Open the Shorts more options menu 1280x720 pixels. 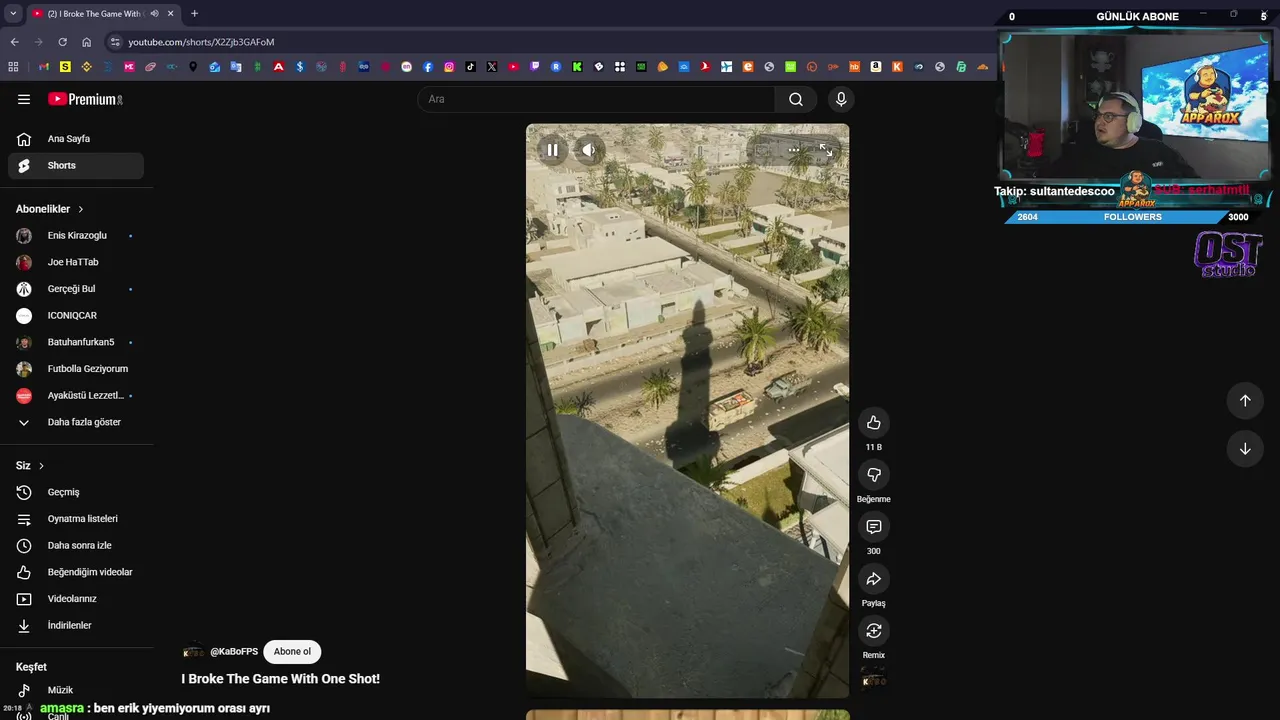click(x=794, y=150)
